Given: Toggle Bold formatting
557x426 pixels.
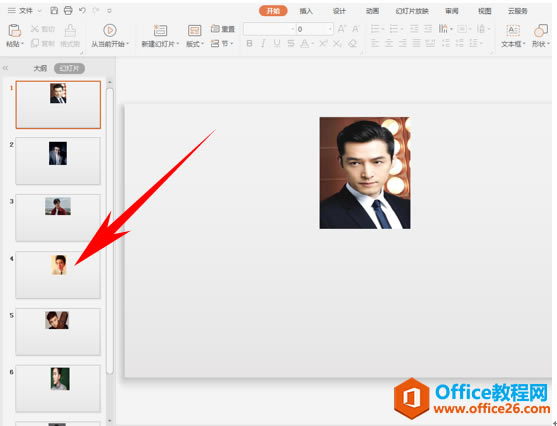Looking at the screenshot, I should [249, 43].
